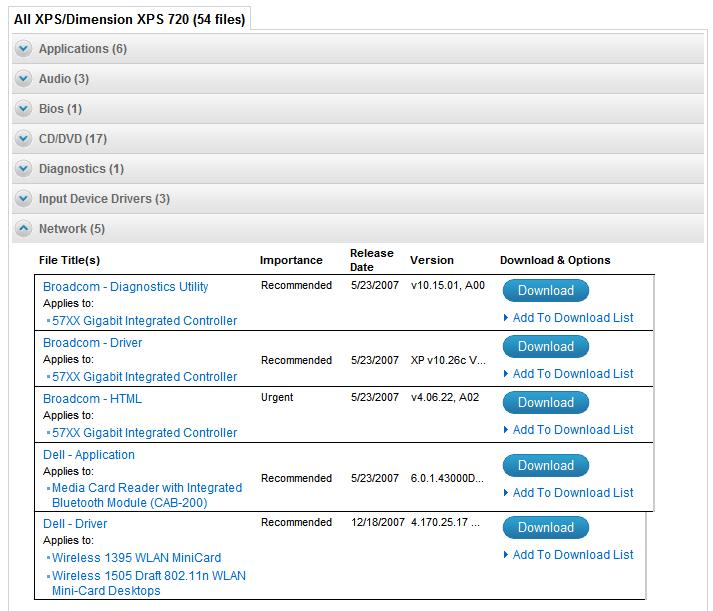This screenshot has height=611, width=713.
Task: Download the Broadcom Diagnostics Utility file
Action: [546, 290]
